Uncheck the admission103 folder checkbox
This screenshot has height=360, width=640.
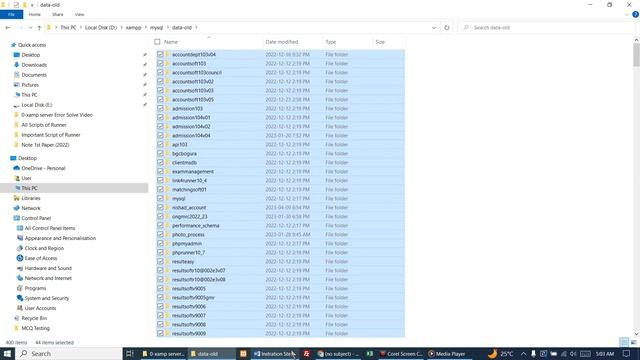pyautogui.click(x=160, y=109)
